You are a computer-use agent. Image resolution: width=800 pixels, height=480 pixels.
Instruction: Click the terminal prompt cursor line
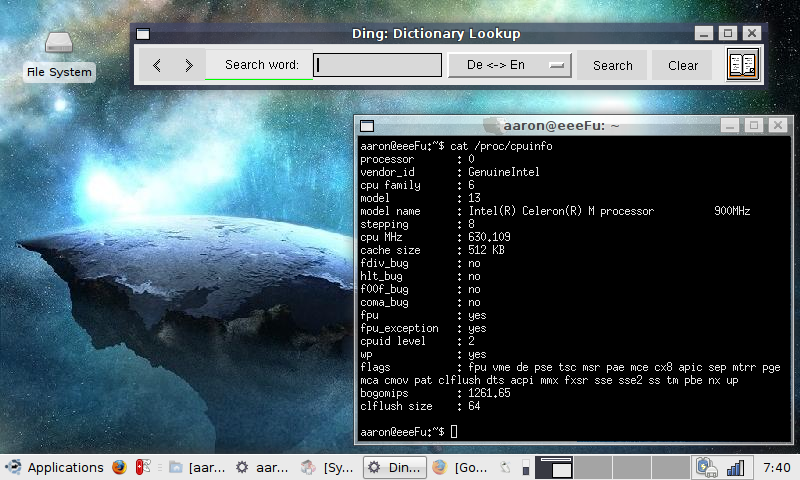[x=409, y=432]
